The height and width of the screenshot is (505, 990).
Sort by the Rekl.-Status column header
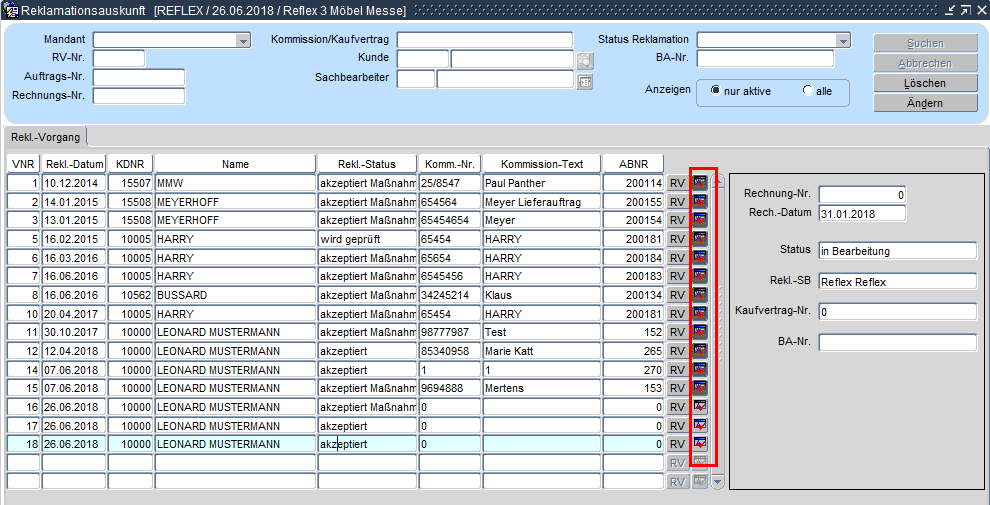click(366, 164)
